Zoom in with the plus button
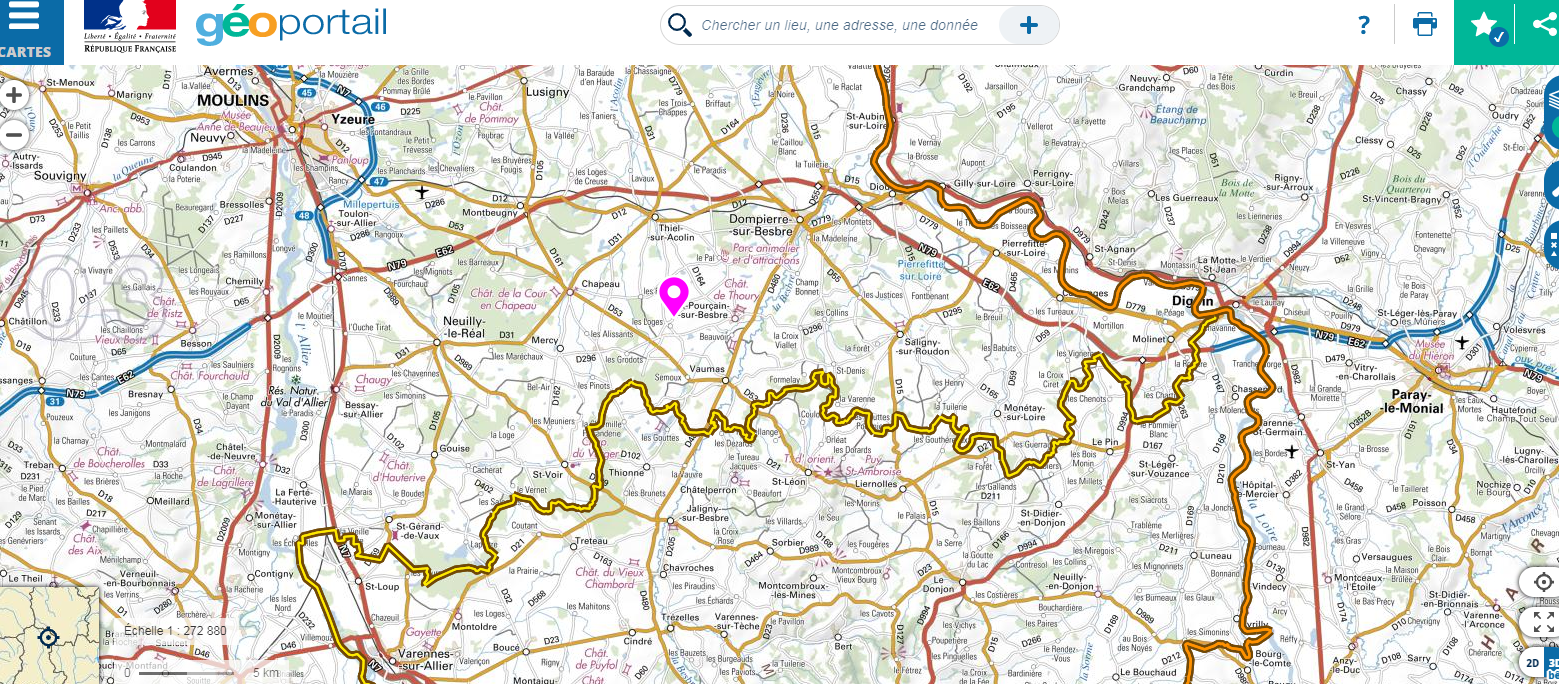This screenshot has width=1559, height=684. pos(14,96)
